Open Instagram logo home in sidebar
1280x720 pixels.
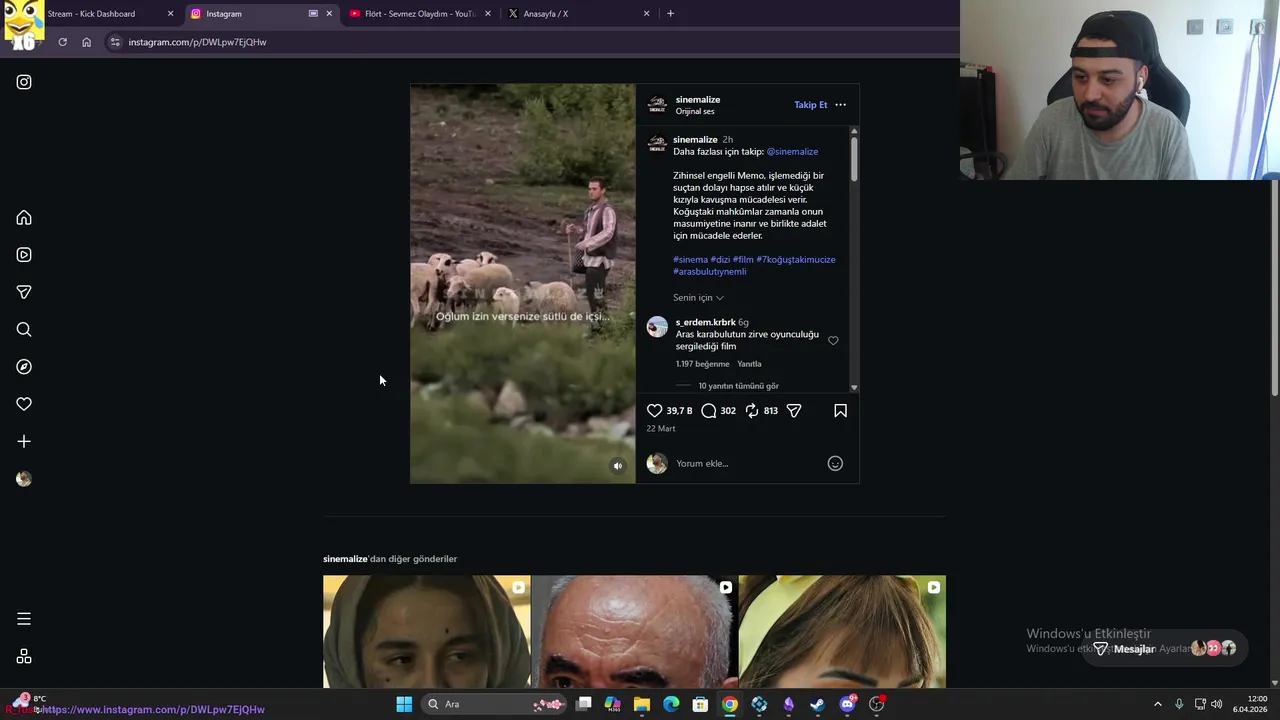[x=24, y=82]
